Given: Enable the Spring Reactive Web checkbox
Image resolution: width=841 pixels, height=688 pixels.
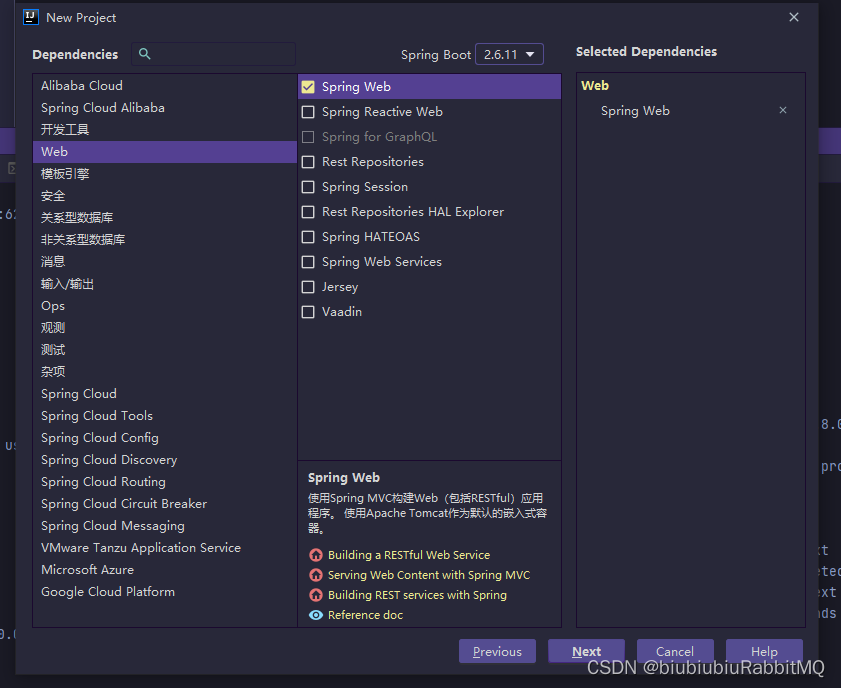Looking at the screenshot, I should (x=308, y=112).
